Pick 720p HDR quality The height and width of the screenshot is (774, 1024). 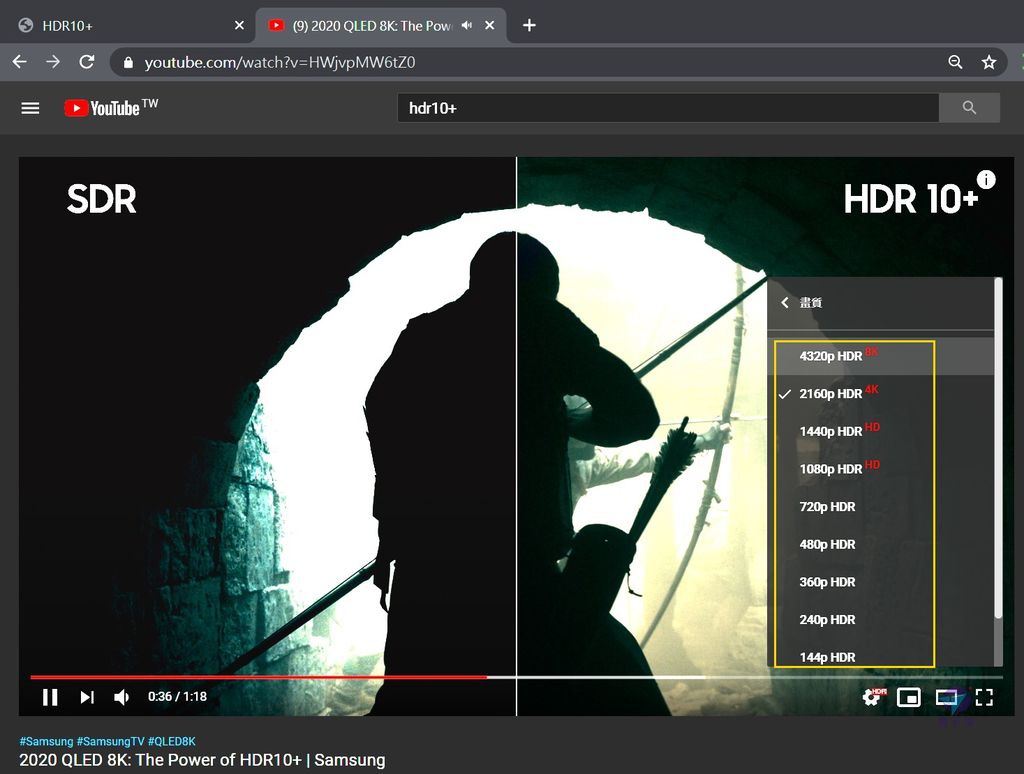(880, 507)
